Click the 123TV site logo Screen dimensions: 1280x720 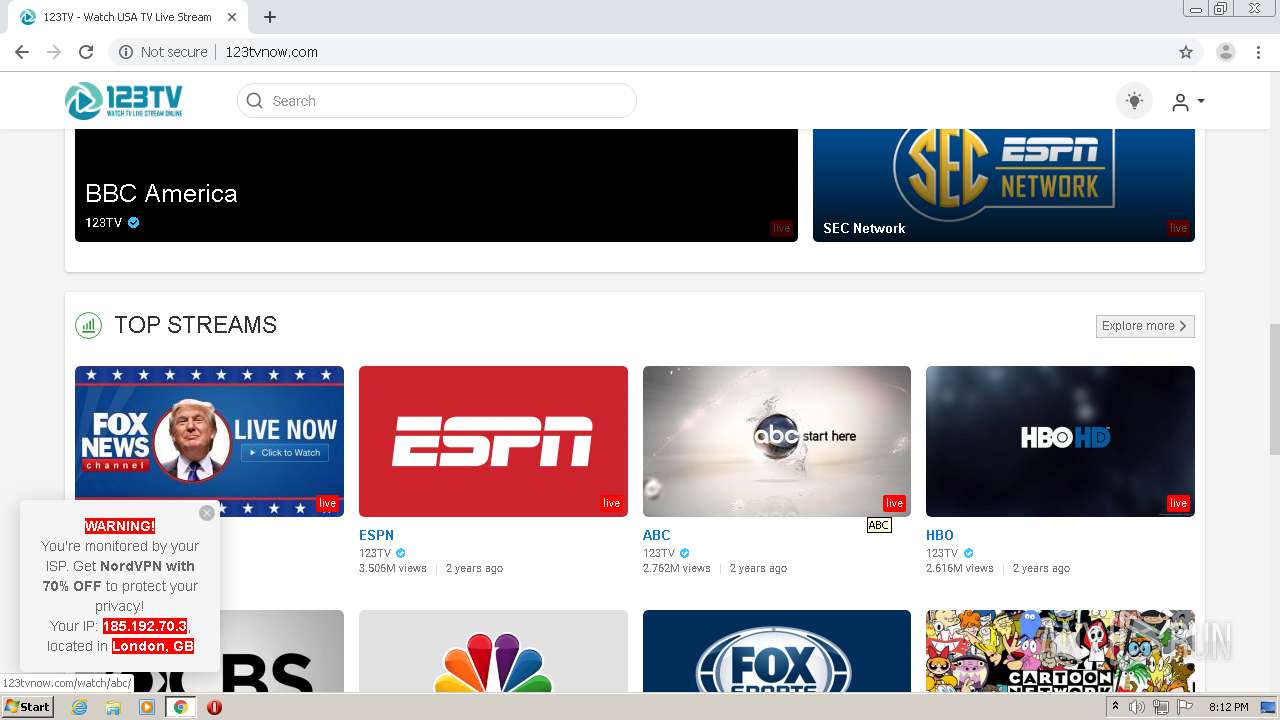pyautogui.click(x=124, y=101)
